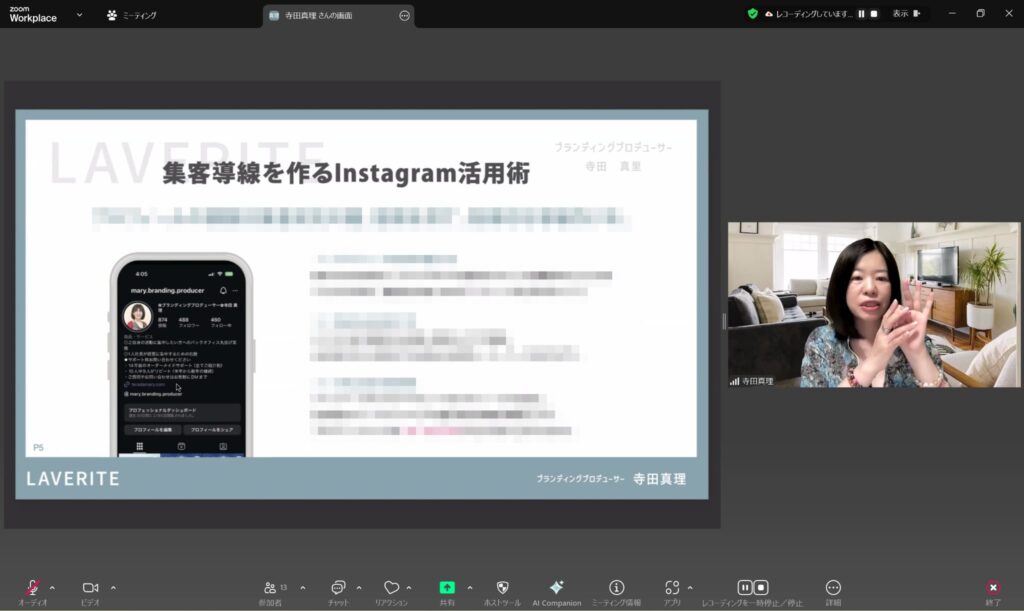Toggle the video camera button

[90, 587]
